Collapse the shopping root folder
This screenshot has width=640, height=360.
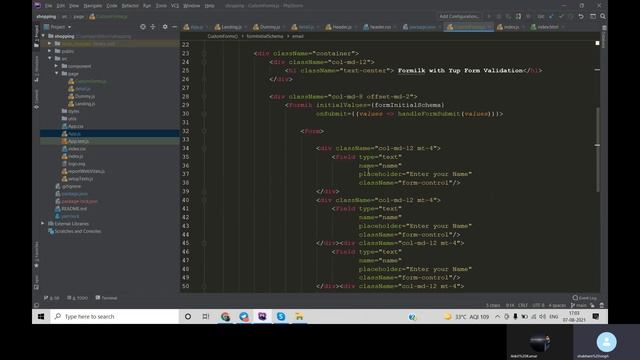pos(43,36)
